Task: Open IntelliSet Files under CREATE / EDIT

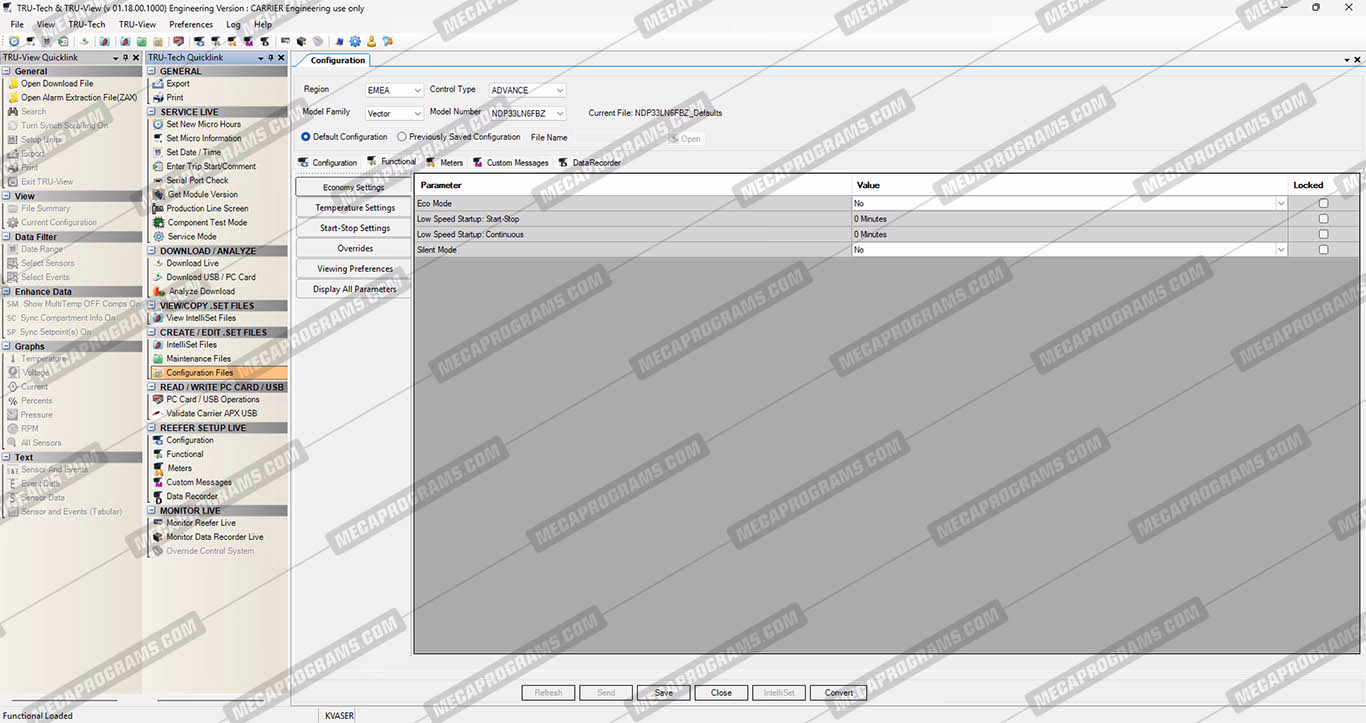Action: [191, 345]
